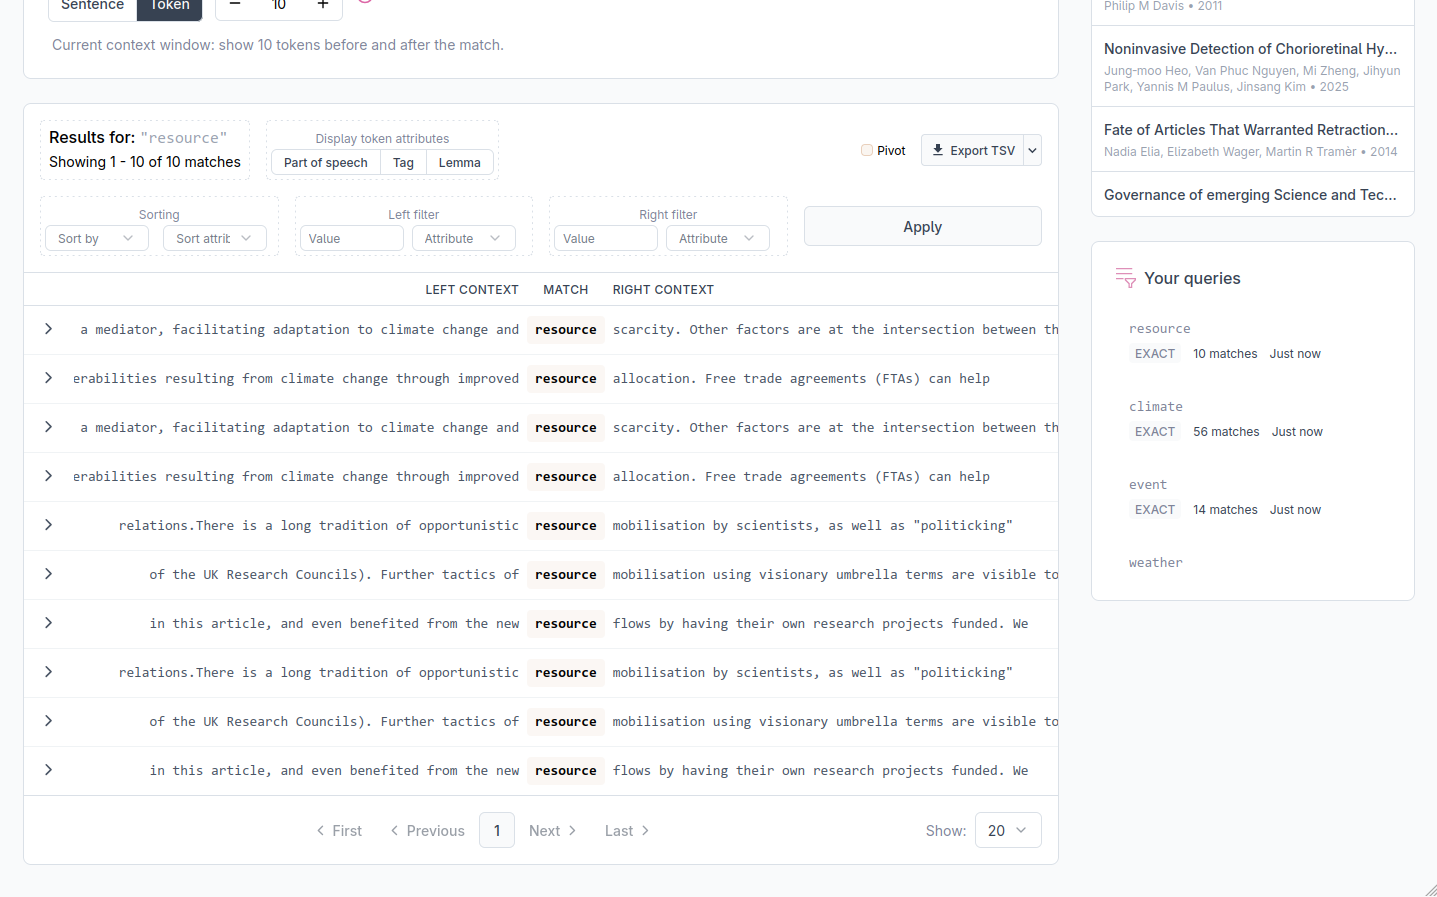Select the Token context tab
Viewport: 1437px width, 897px height.
[169, 6]
